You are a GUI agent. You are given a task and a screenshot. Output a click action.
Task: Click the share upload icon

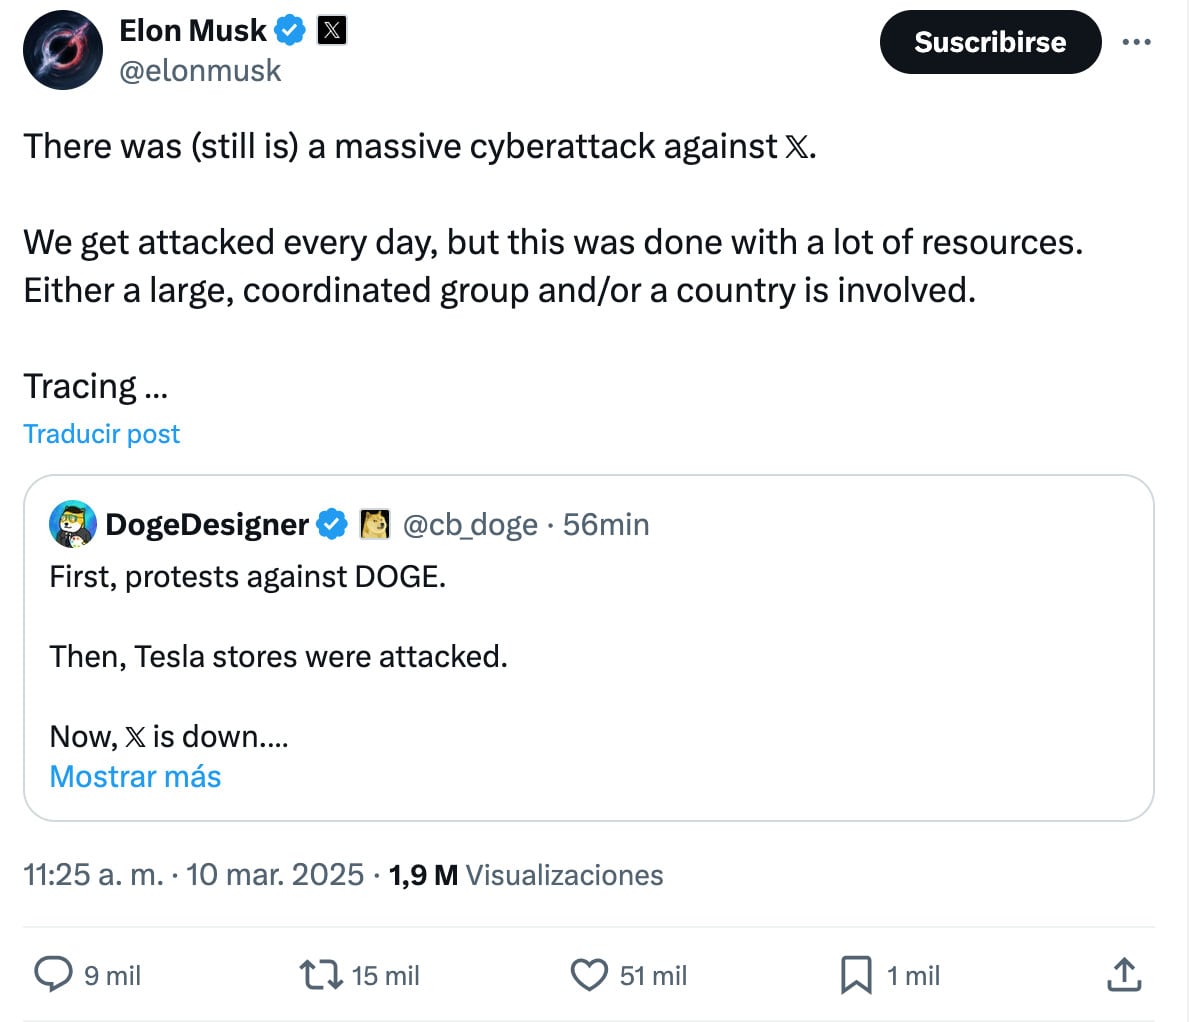pos(1124,974)
